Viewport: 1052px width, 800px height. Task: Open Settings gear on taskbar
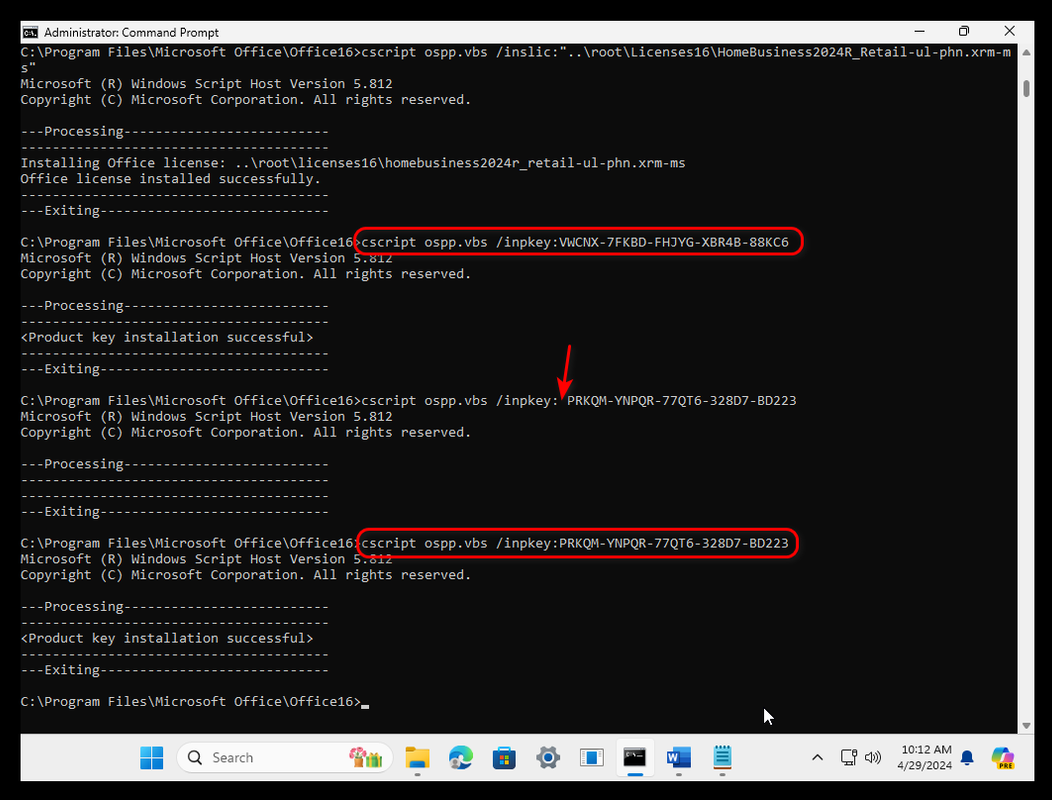point(548,758)
